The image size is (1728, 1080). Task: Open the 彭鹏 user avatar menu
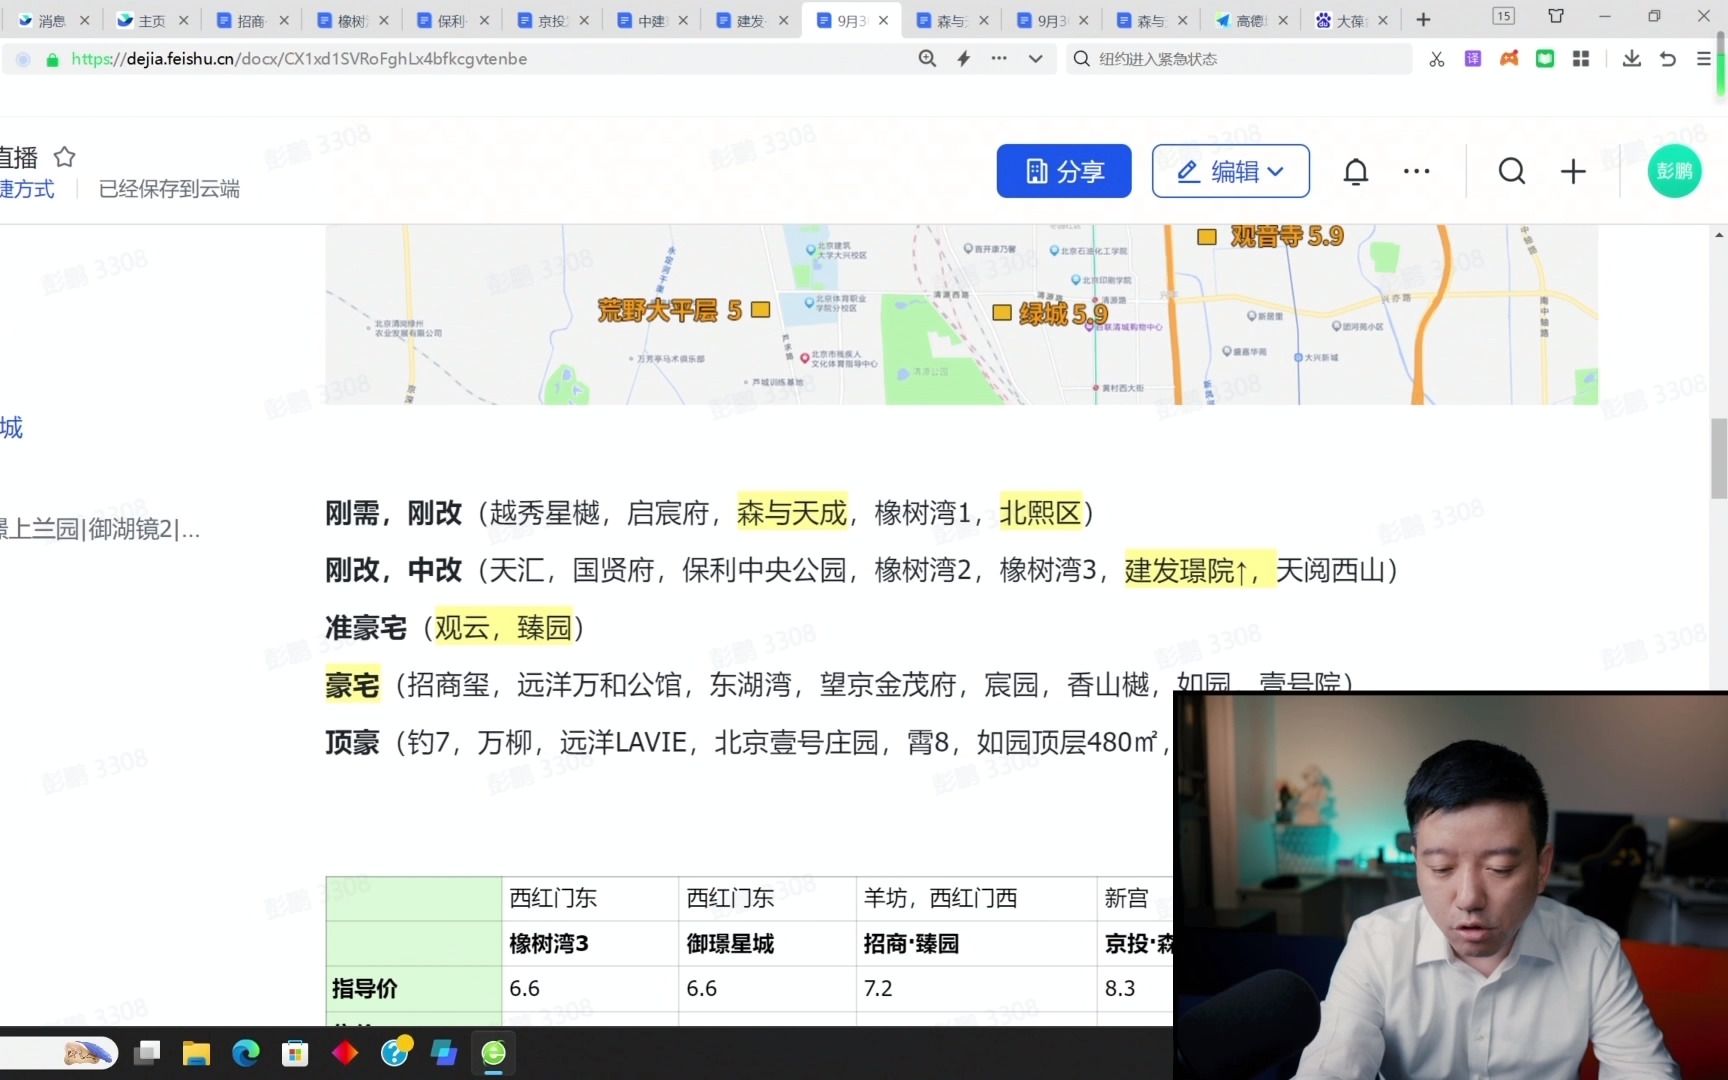tap(1674, 171)
